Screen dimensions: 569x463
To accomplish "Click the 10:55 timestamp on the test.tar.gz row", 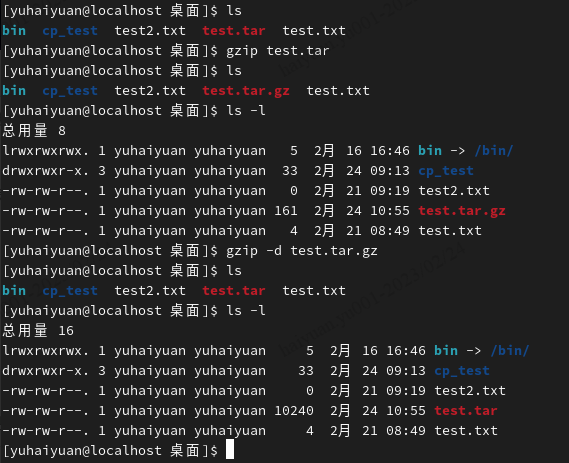I will click(390, 211).
